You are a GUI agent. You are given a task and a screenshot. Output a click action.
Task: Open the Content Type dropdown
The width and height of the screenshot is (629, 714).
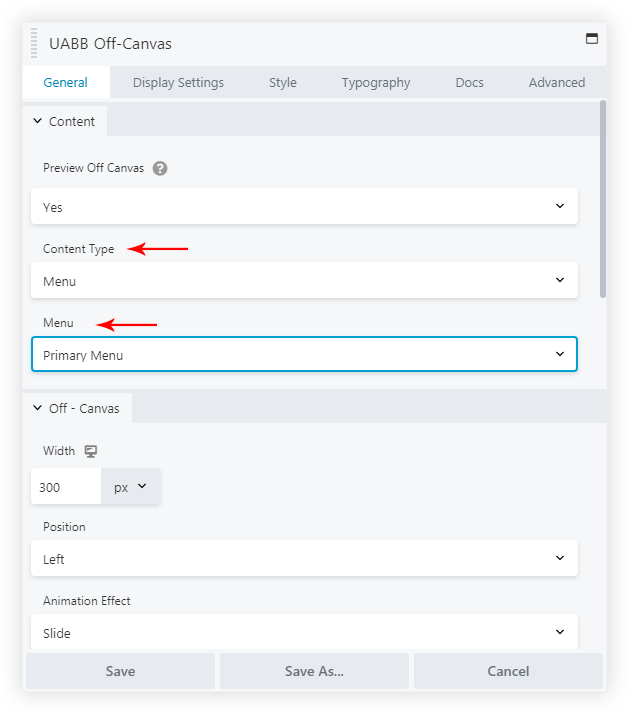(x=304, y=281)
